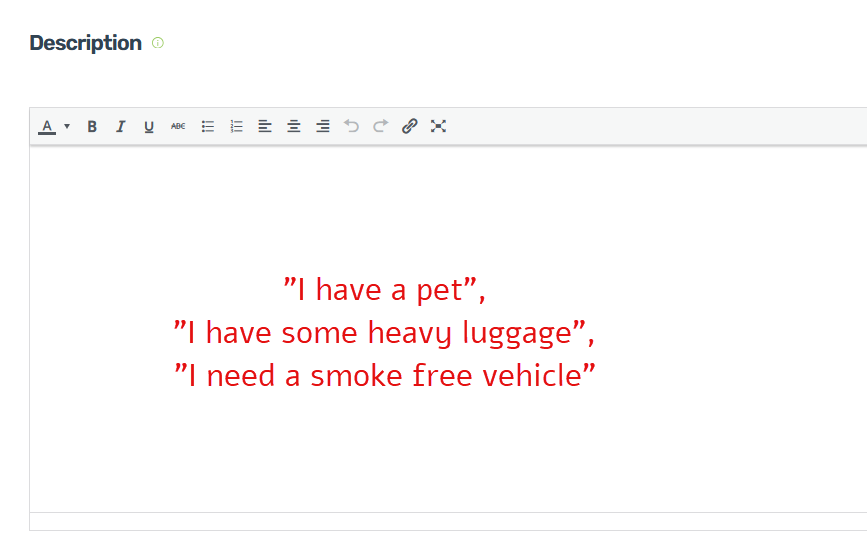The width and height of the screenshot is (867, 547).
Task: Toggle underline formatting
Action: click(149, 126)
